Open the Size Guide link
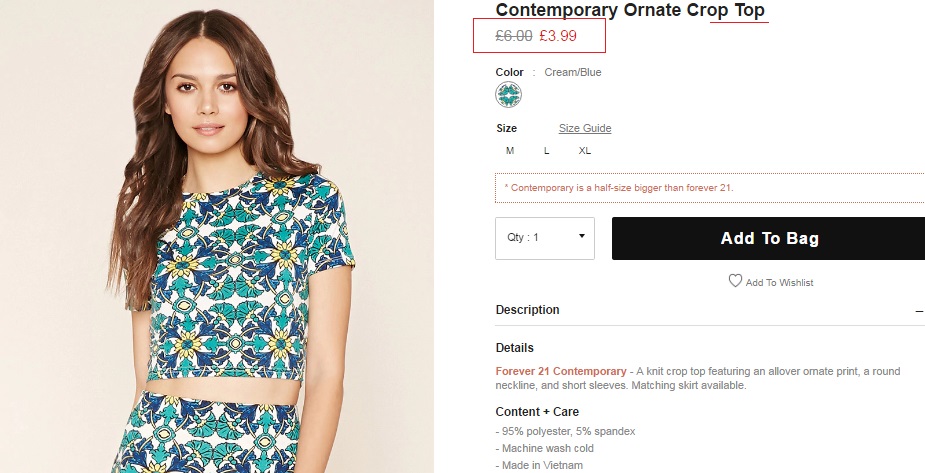Screen dimensions: 925x473 point(585,128)
